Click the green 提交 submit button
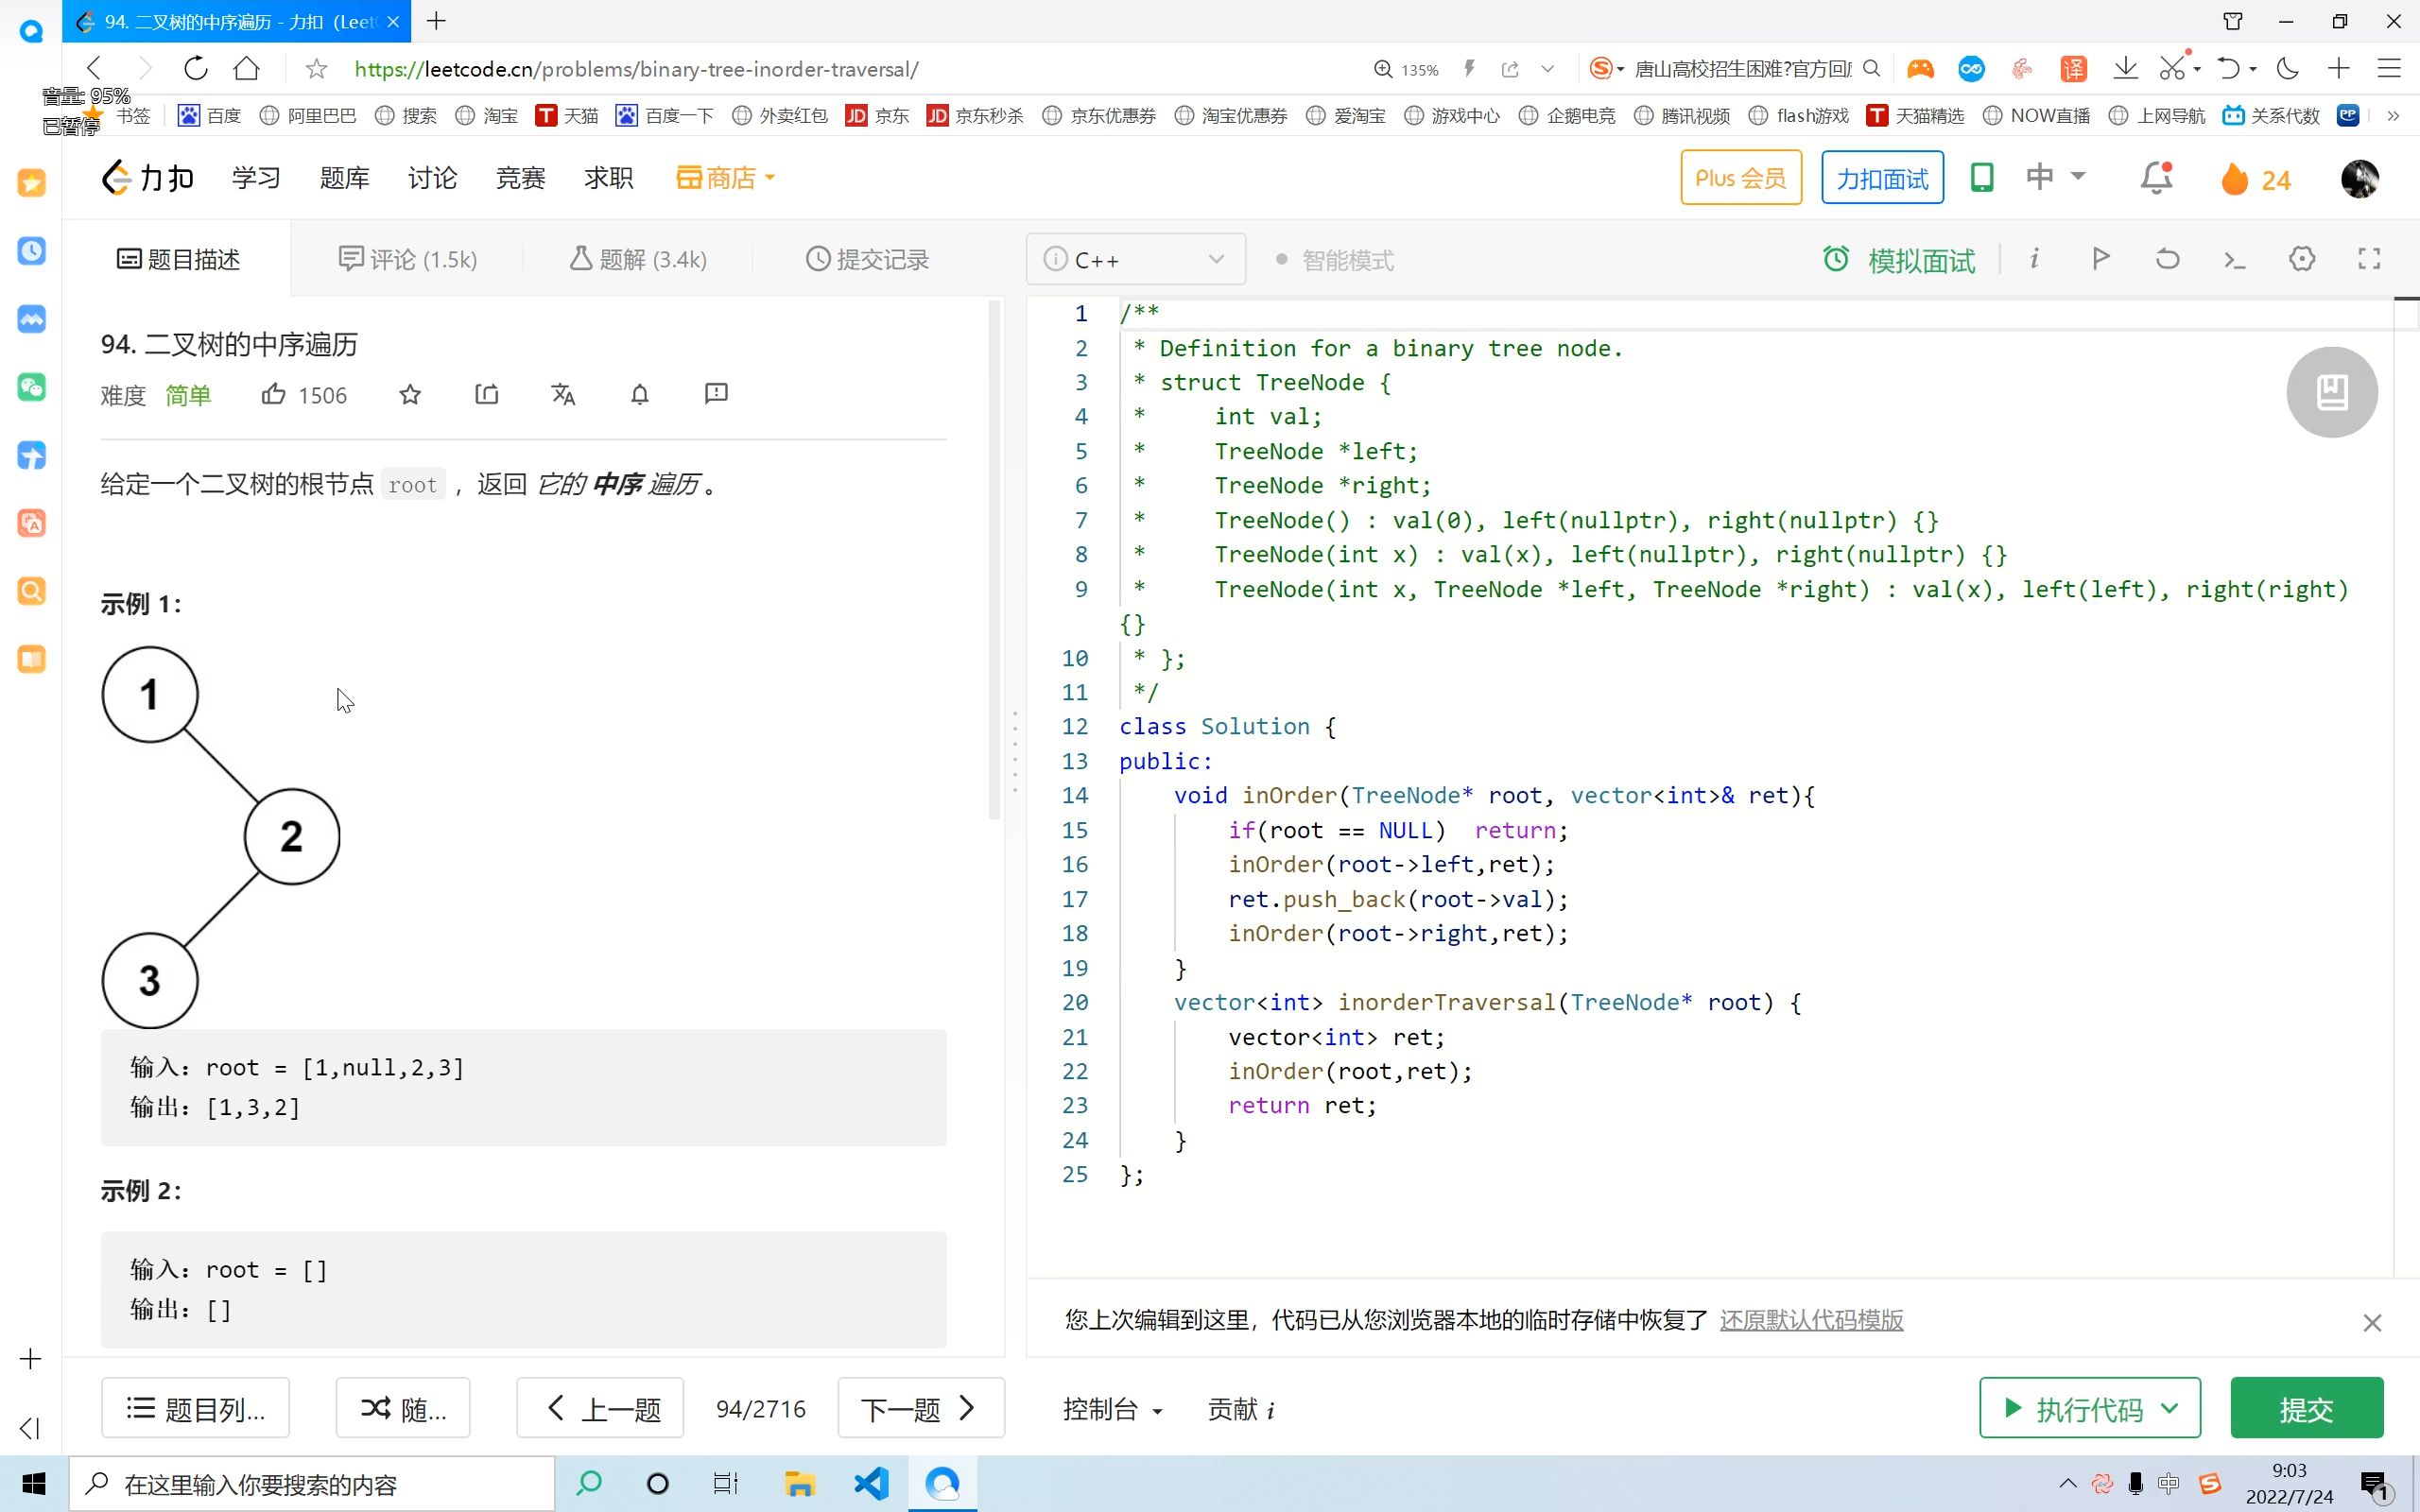 click(2306, 1408)
